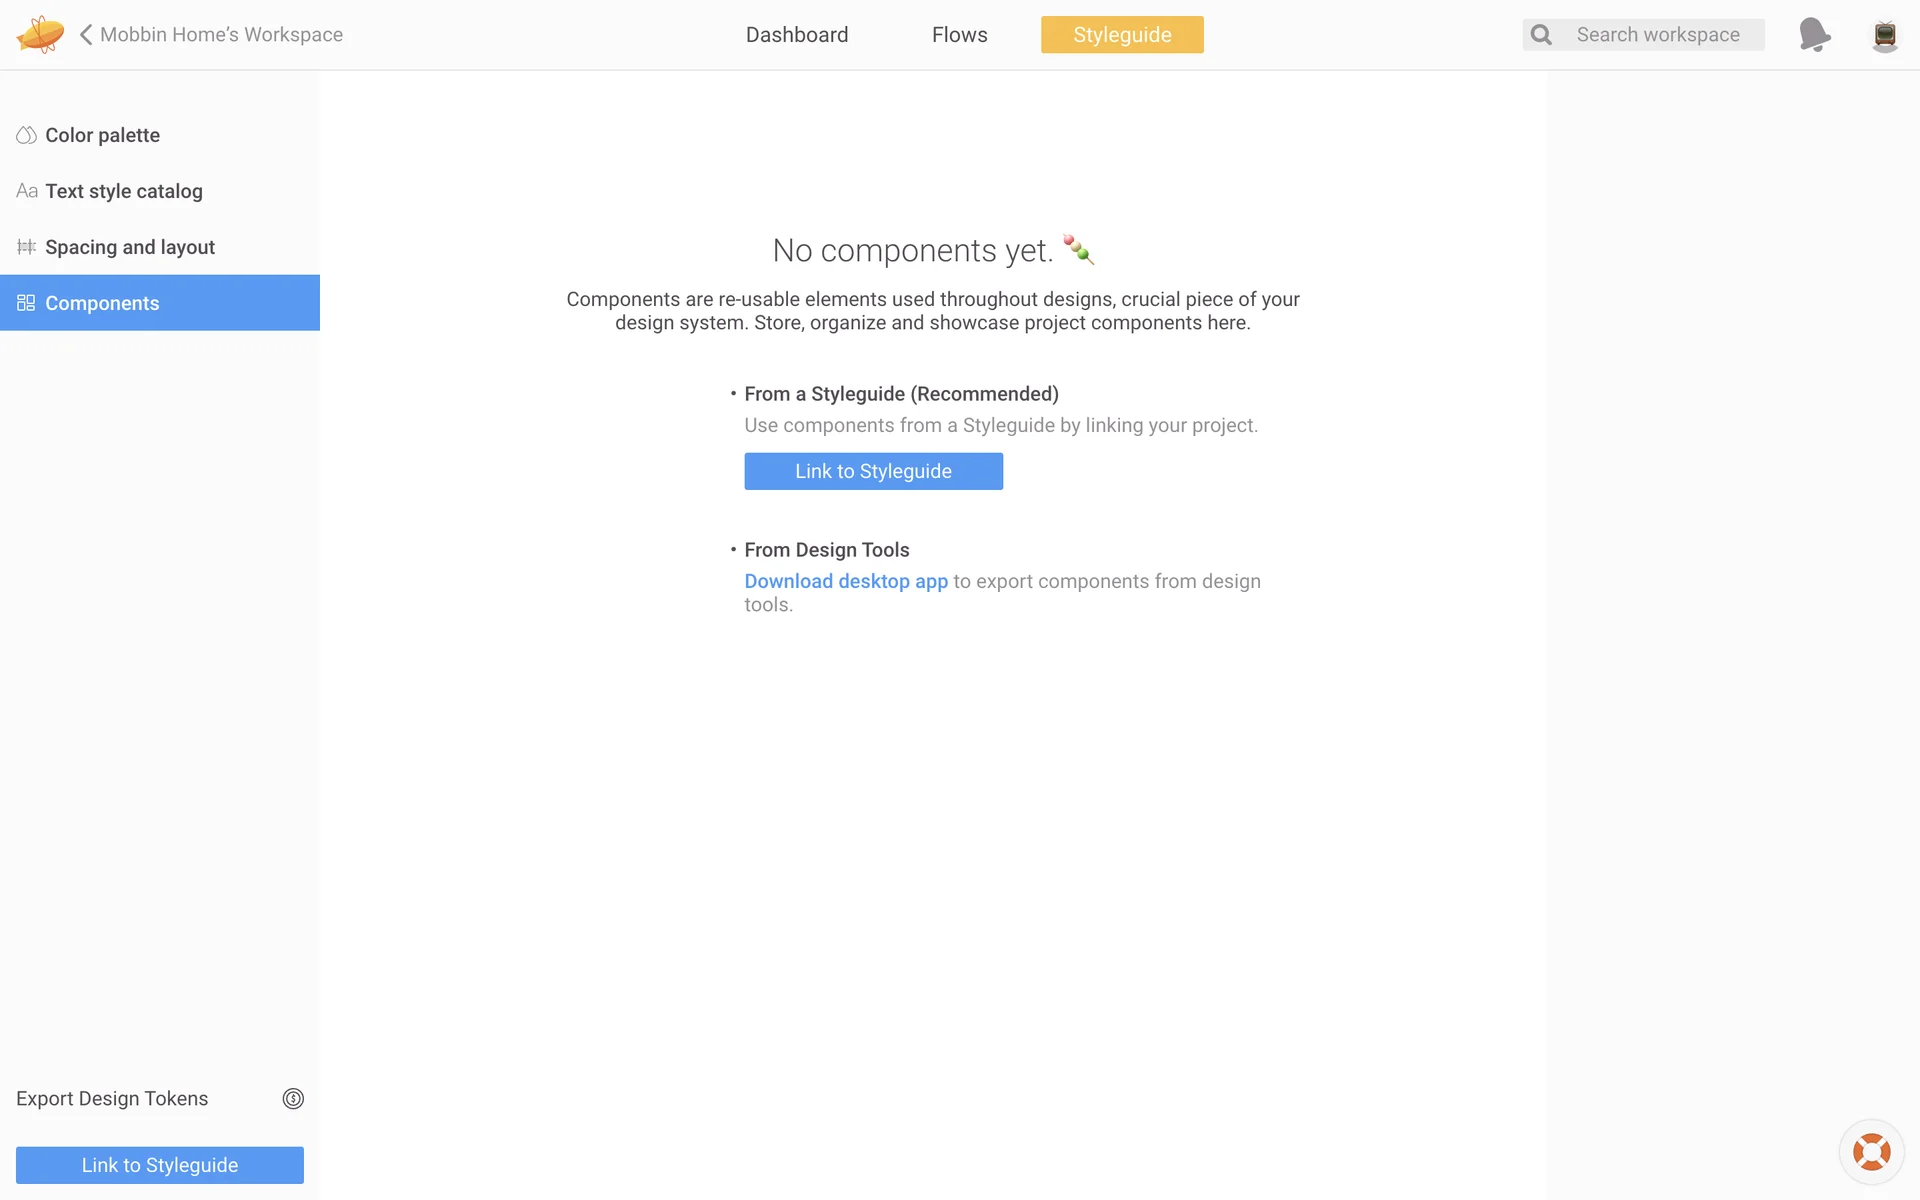Image resolution: width=1920 pixels, height=1200 pixels.
Task: Click the back chevron beside workspace name
Action: pyautogui.click(x=86, y=35)
